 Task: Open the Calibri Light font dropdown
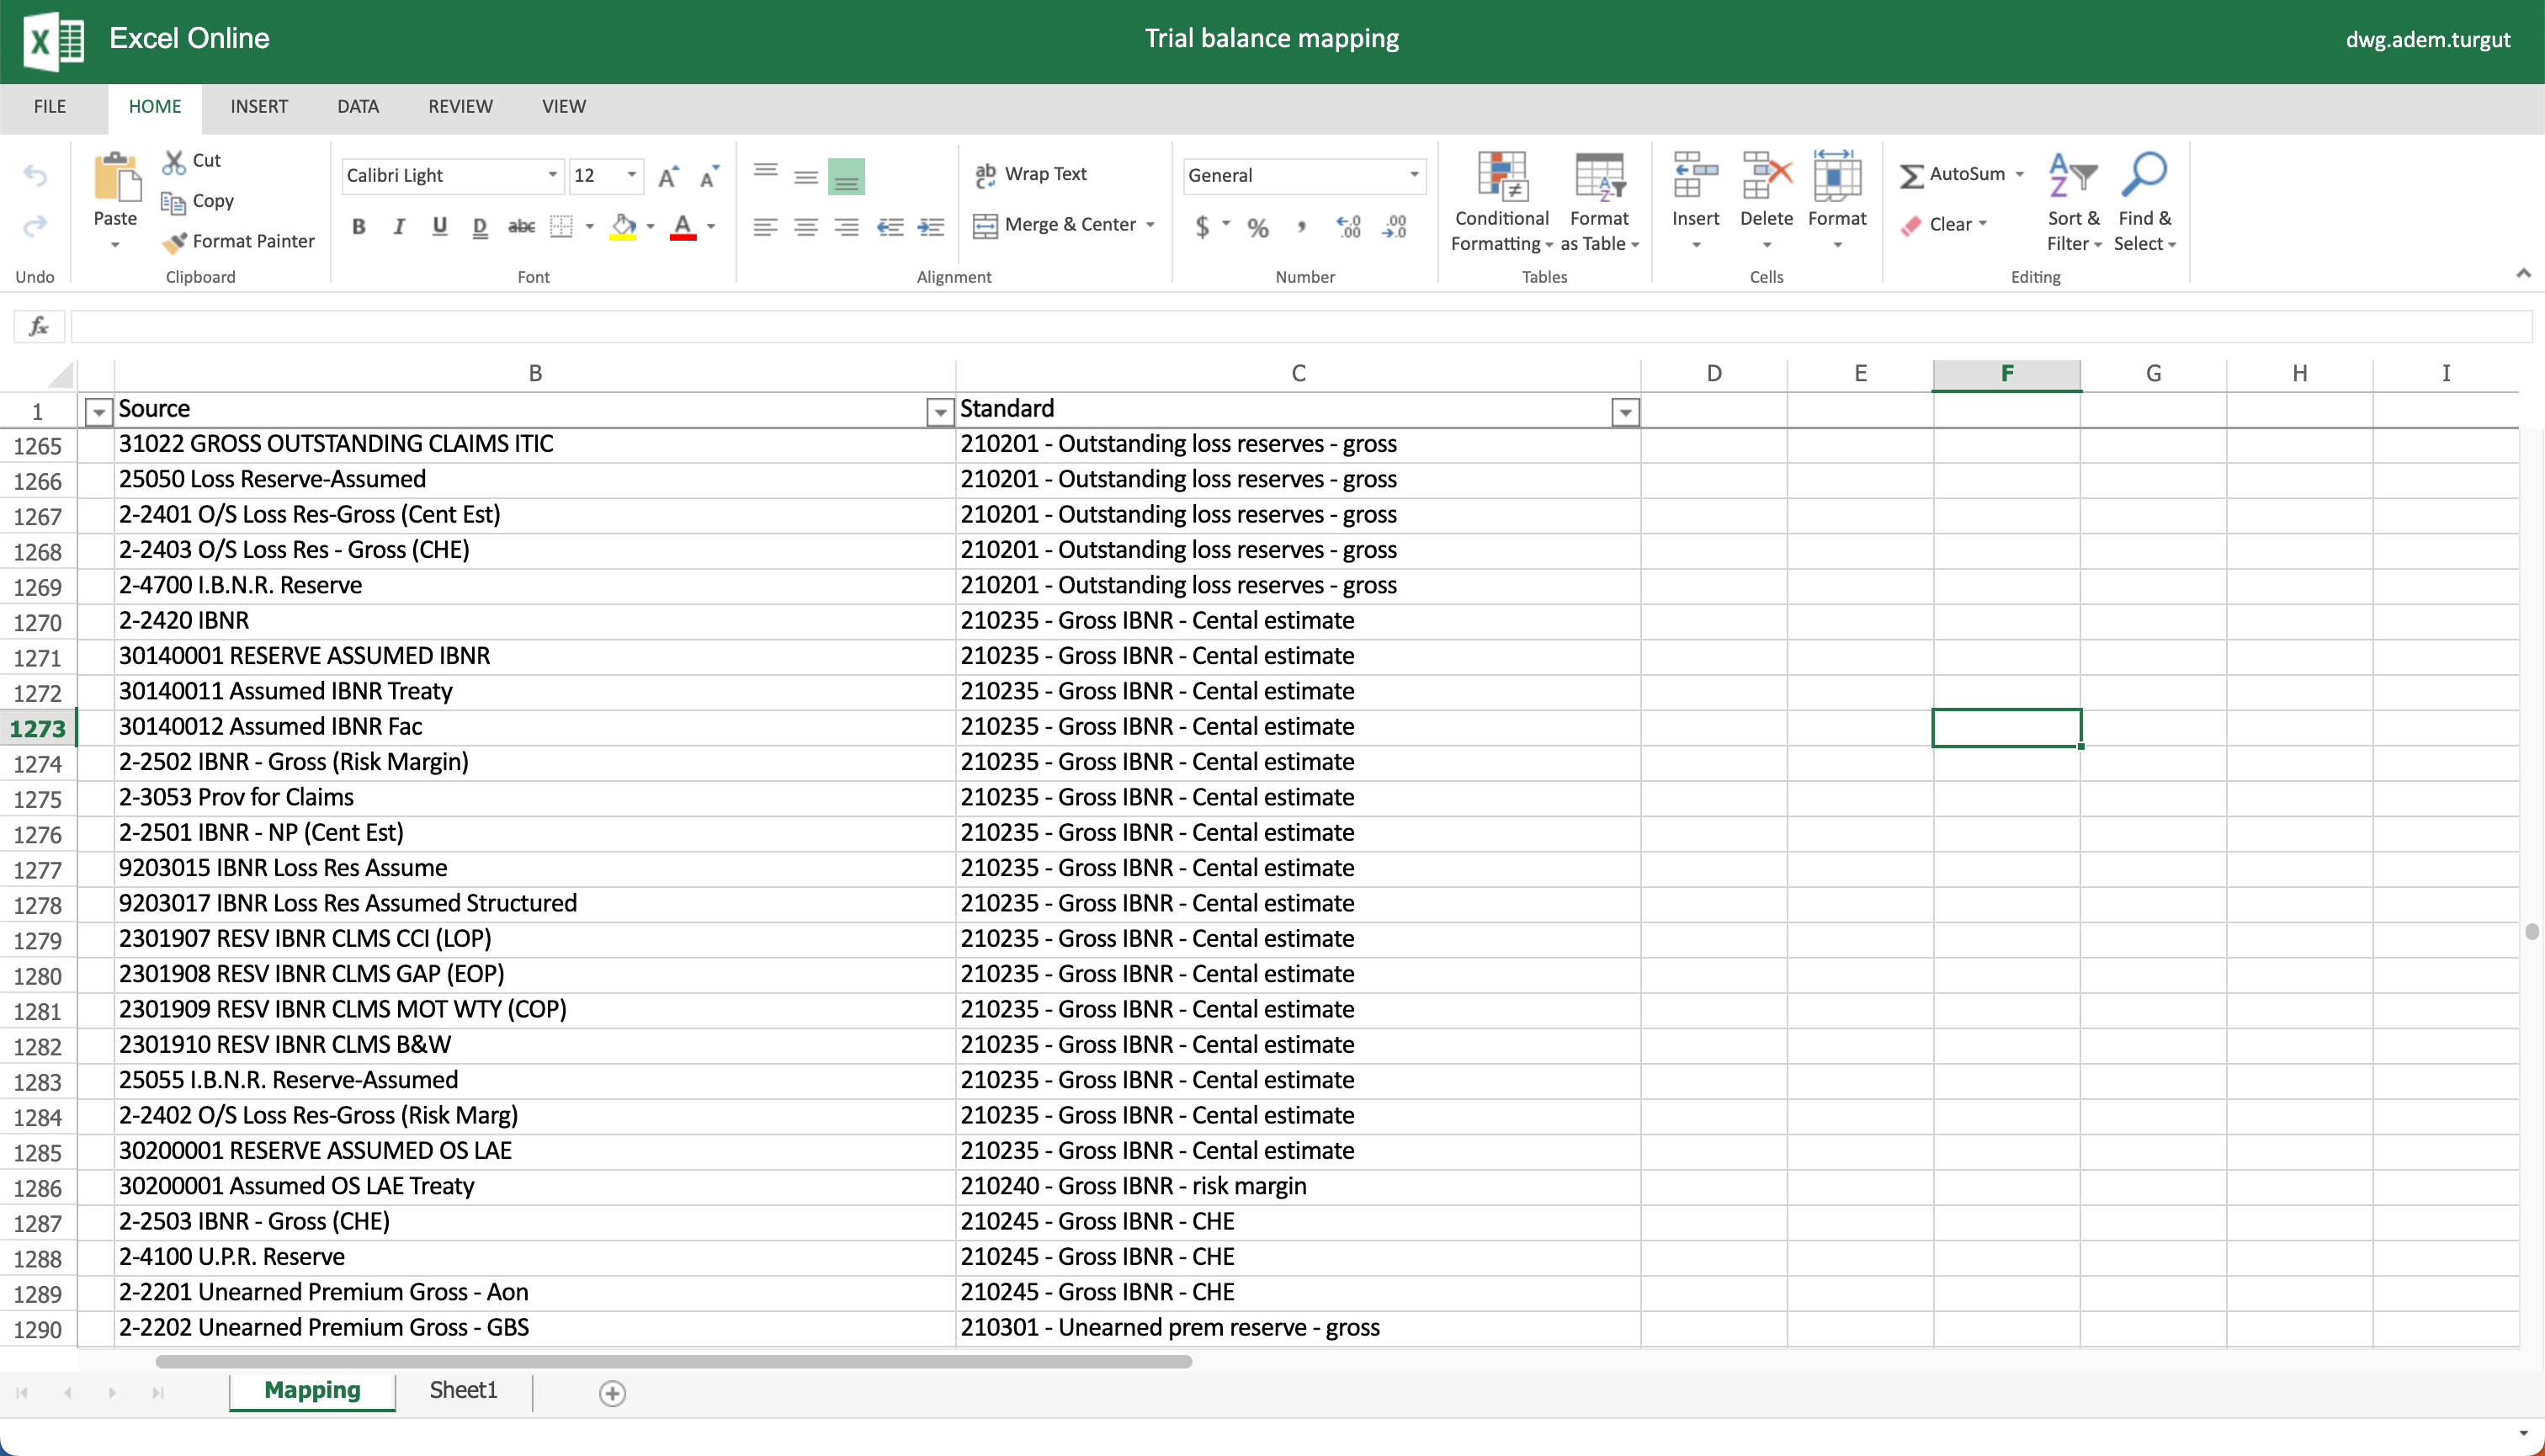[552, 175]
